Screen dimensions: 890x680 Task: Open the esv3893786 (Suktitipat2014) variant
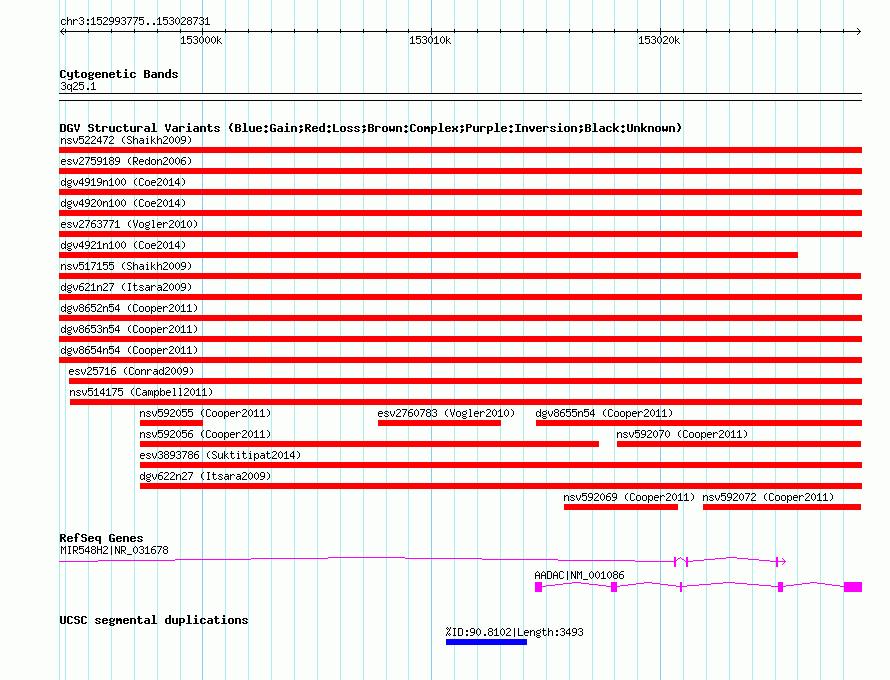pyautogui.click(x=220, y=455)
